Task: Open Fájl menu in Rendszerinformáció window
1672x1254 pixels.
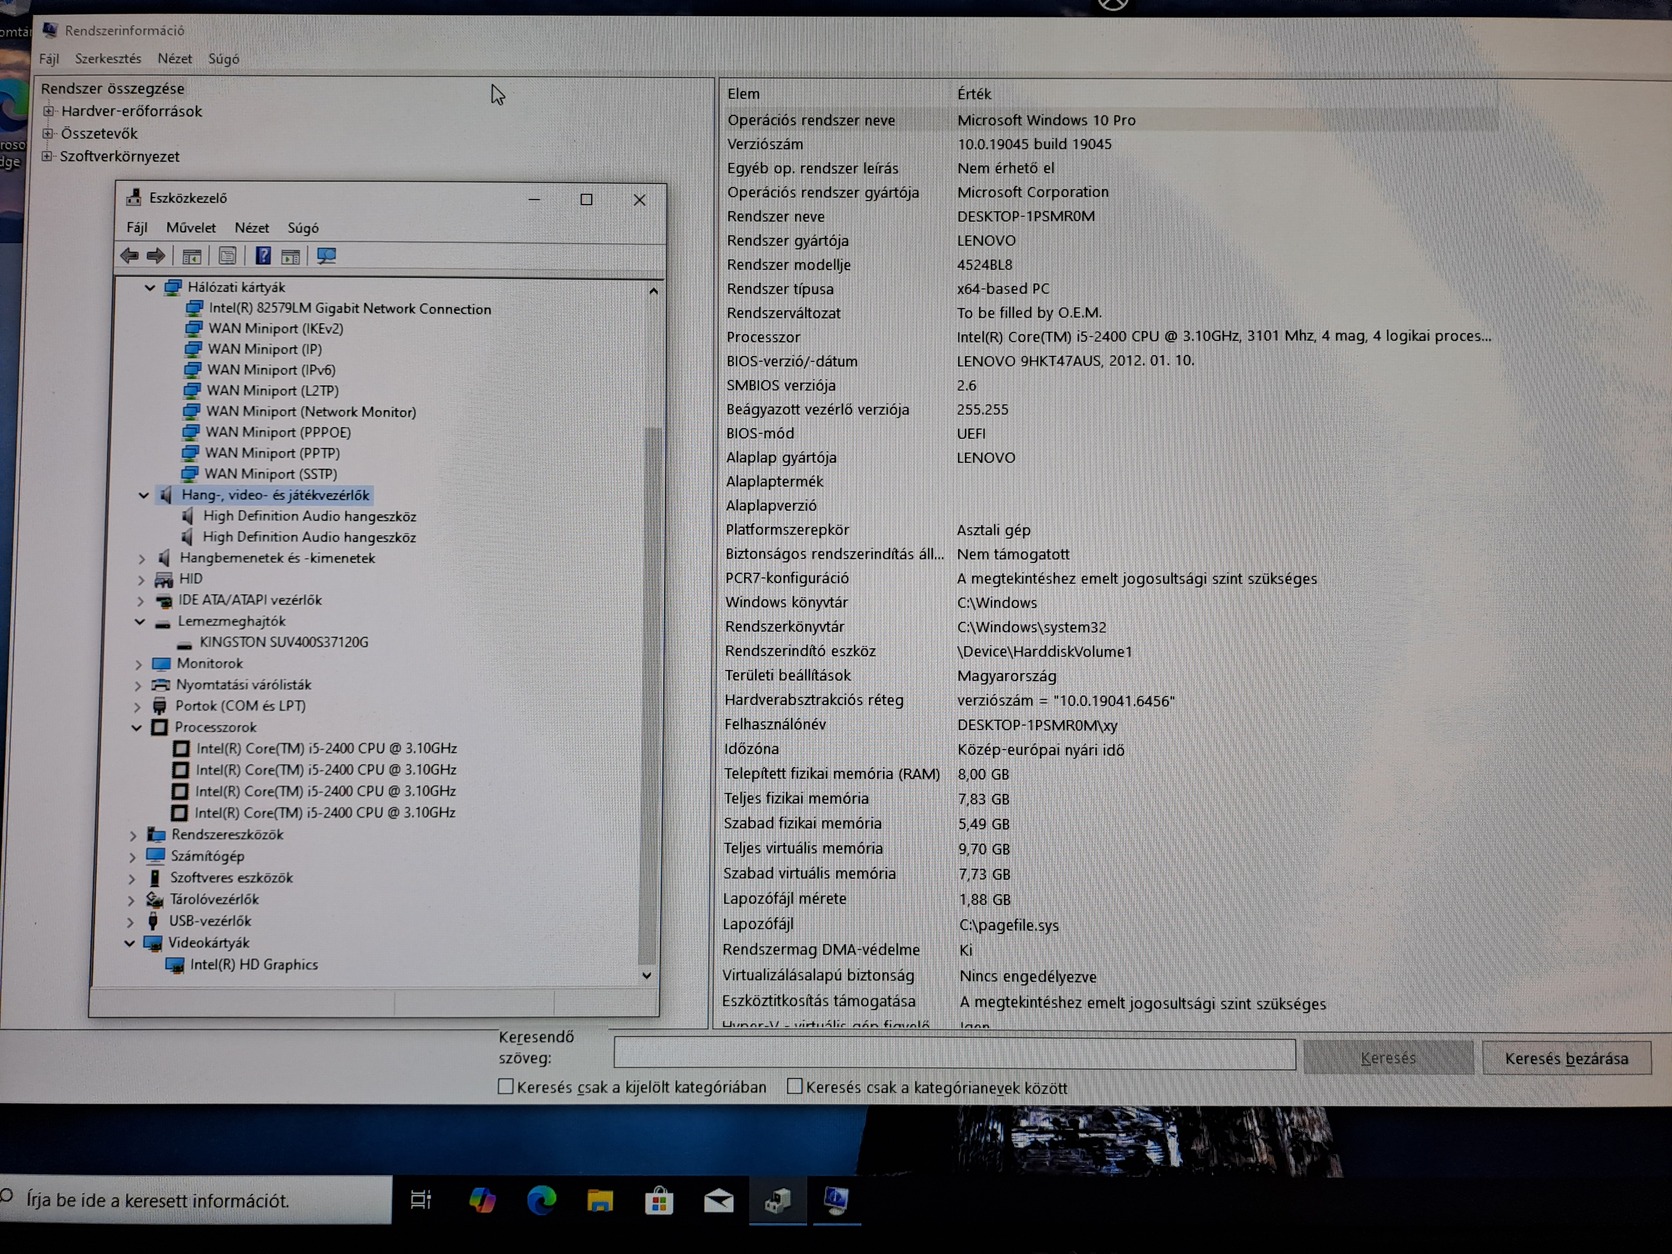Action: click(49, 59)
